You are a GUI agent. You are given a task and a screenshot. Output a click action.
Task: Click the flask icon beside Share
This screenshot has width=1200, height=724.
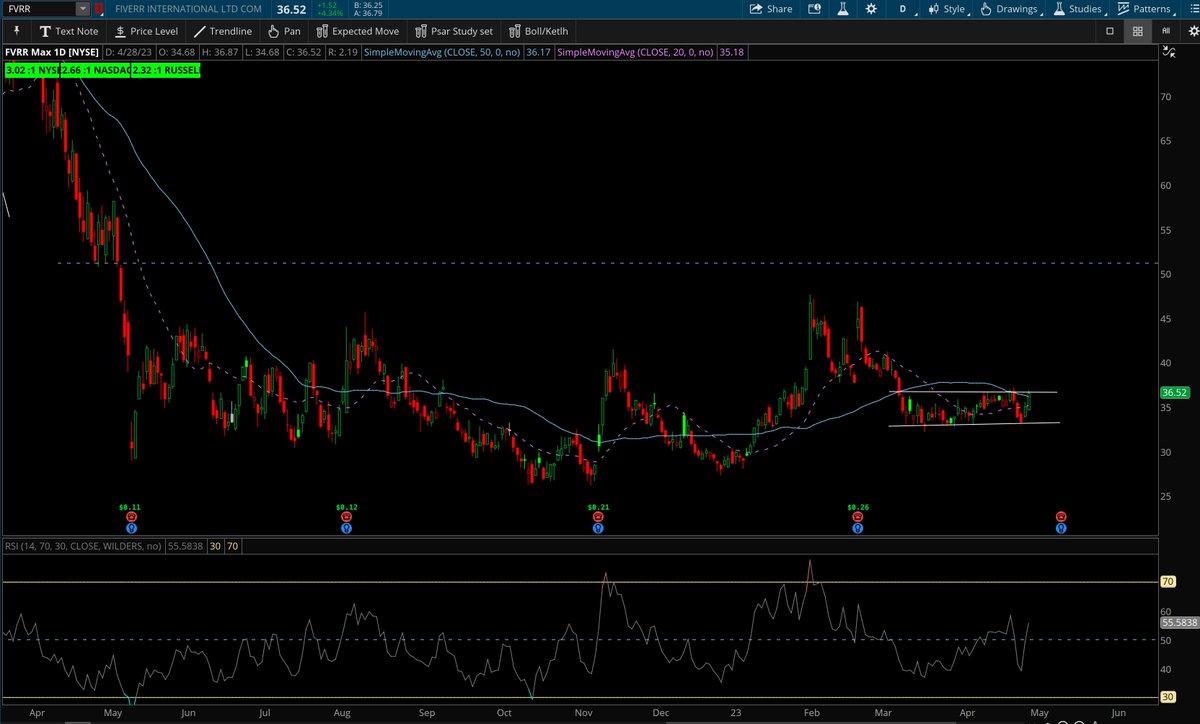point(843,9)
